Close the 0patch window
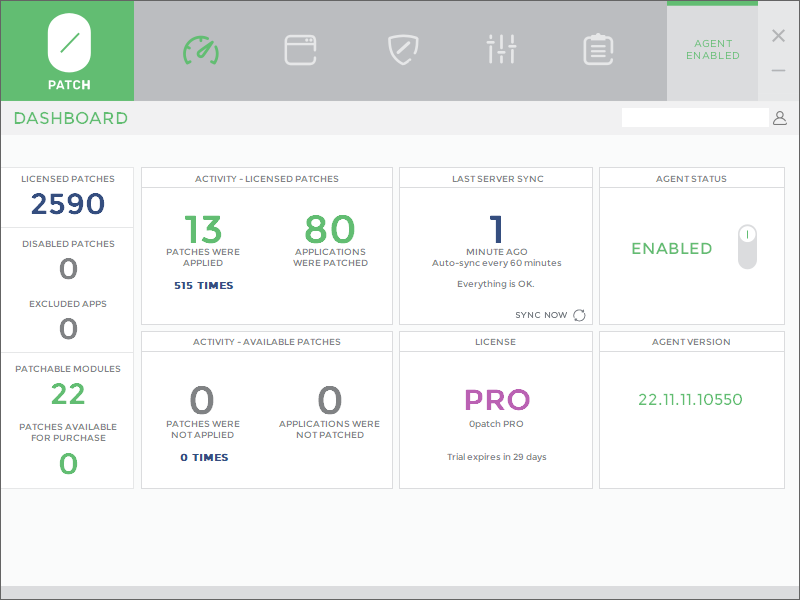 [778, 36]
